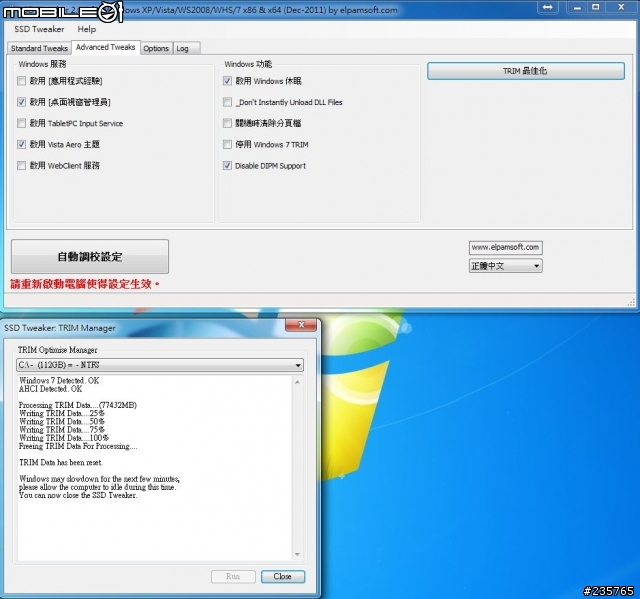
Task: Click the Close button in TRIM Manager
Action: pos(283,577)
